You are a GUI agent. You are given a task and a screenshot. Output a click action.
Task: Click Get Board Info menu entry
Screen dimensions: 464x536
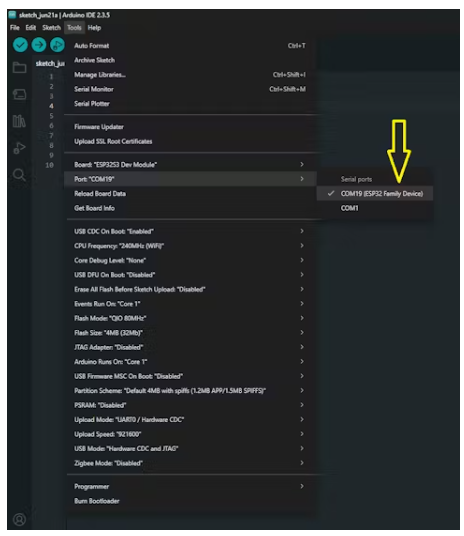tap(190, 208)
